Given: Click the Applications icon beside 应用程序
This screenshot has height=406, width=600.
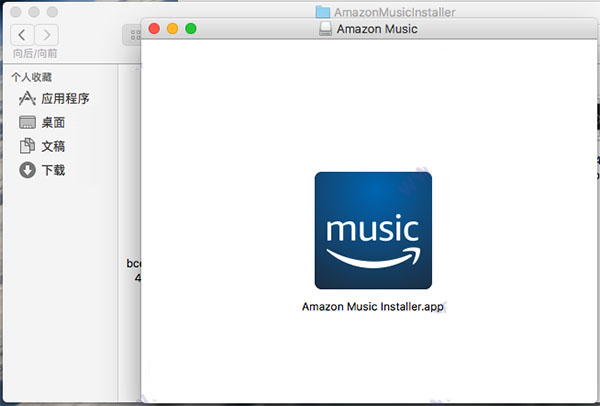Looking at the screenshot, I should click(27, 99).
